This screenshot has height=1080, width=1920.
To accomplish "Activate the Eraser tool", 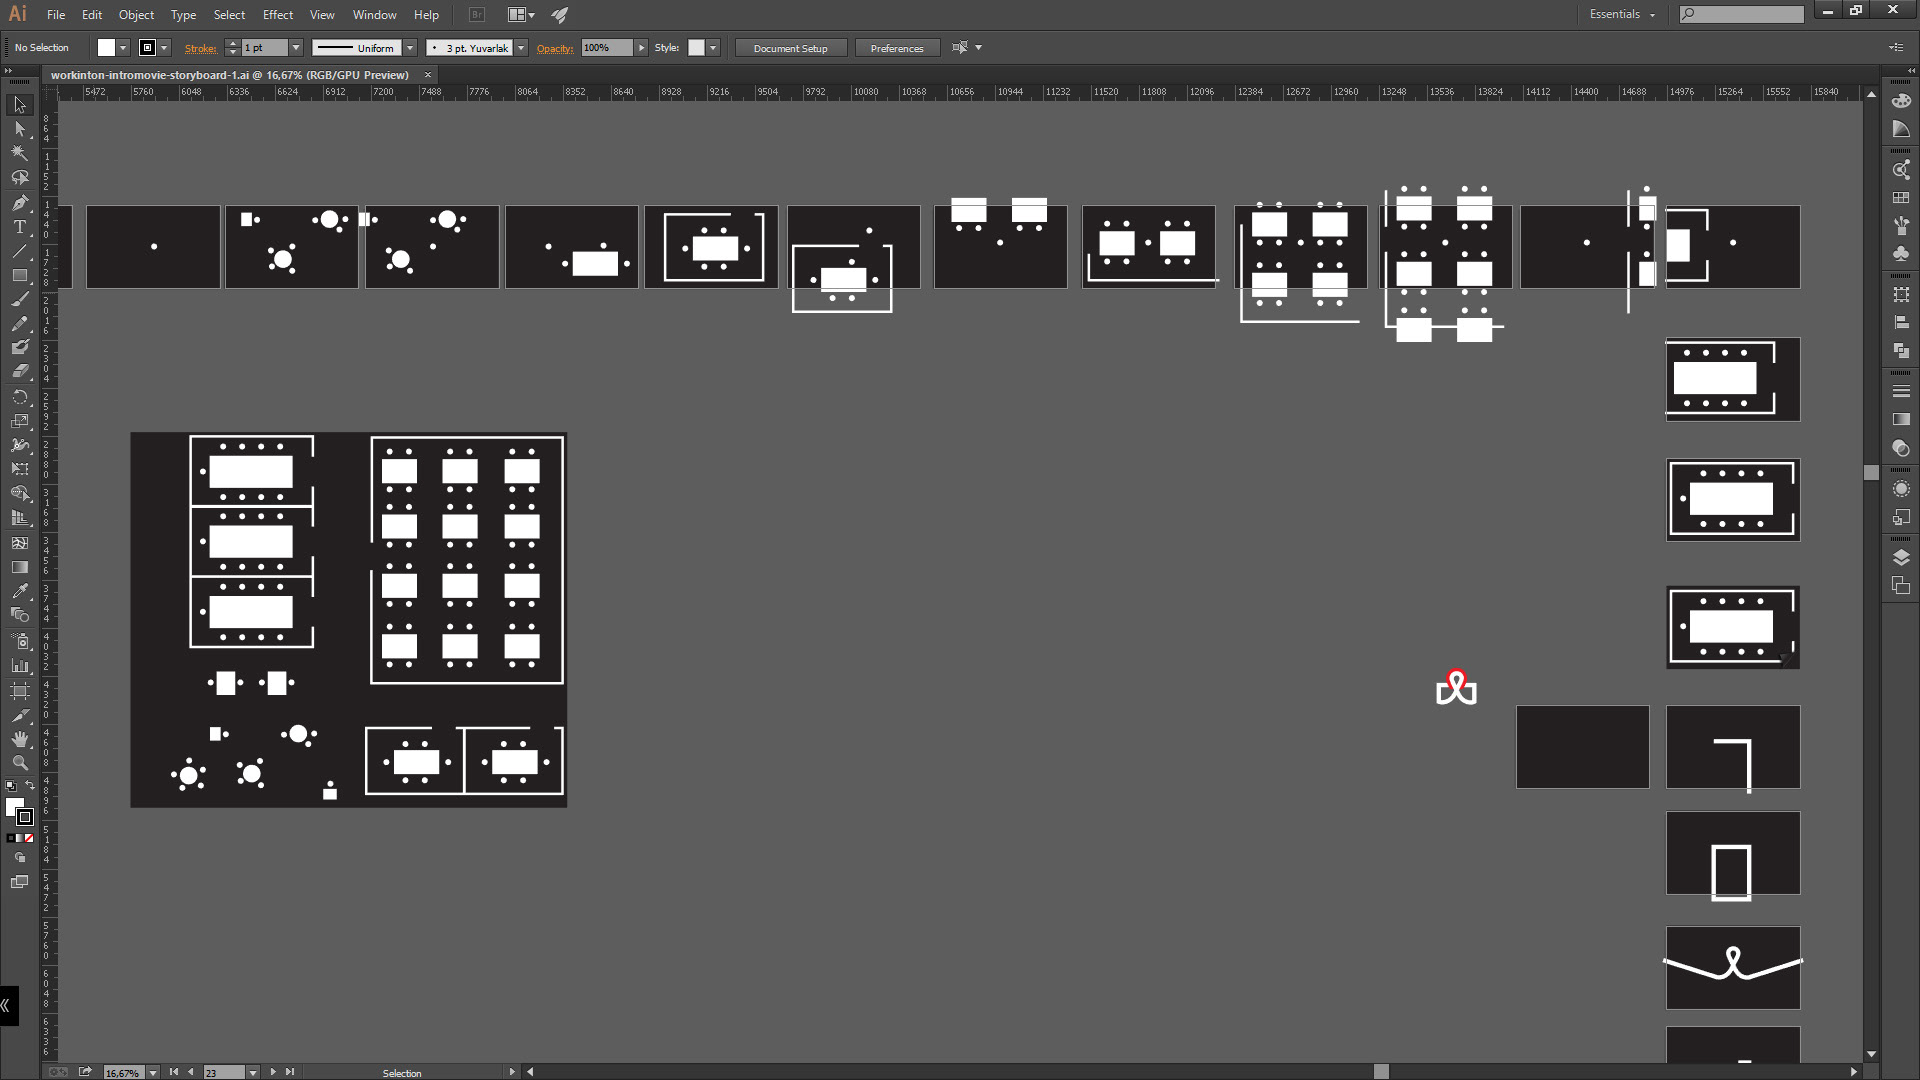I will tap(19, 371).
